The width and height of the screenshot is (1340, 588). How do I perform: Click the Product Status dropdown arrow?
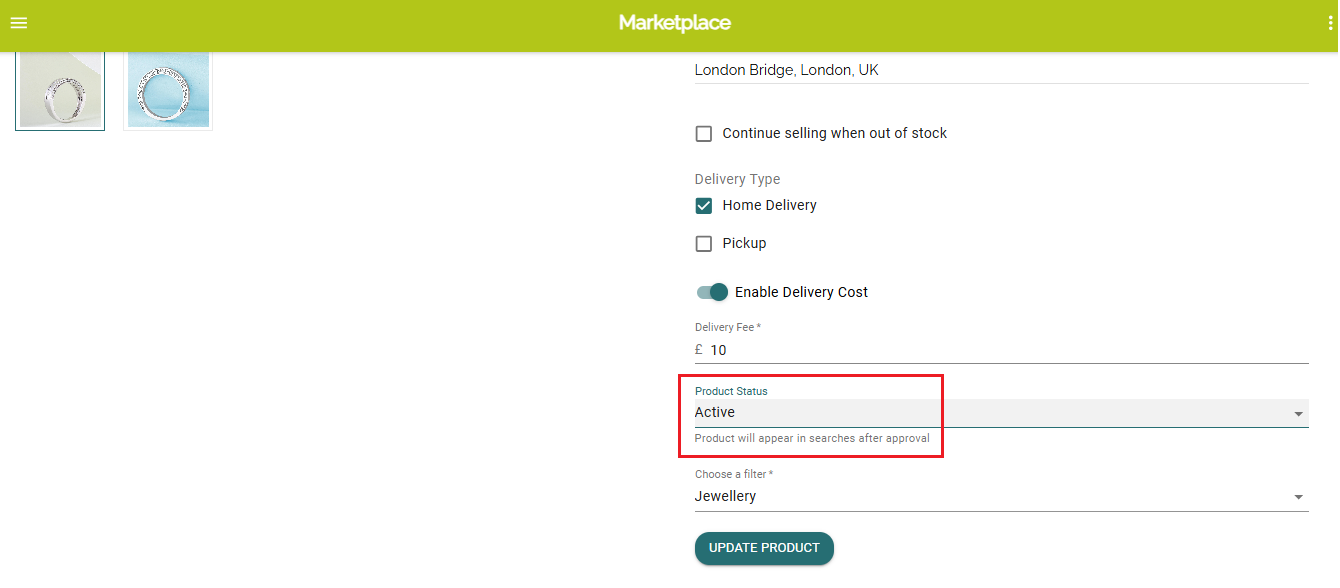coord(1298,414)
